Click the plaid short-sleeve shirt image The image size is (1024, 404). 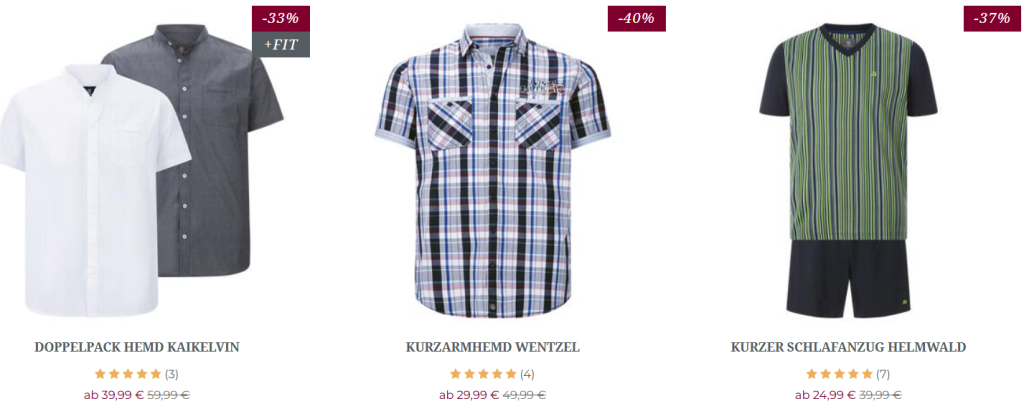(492, 171)
